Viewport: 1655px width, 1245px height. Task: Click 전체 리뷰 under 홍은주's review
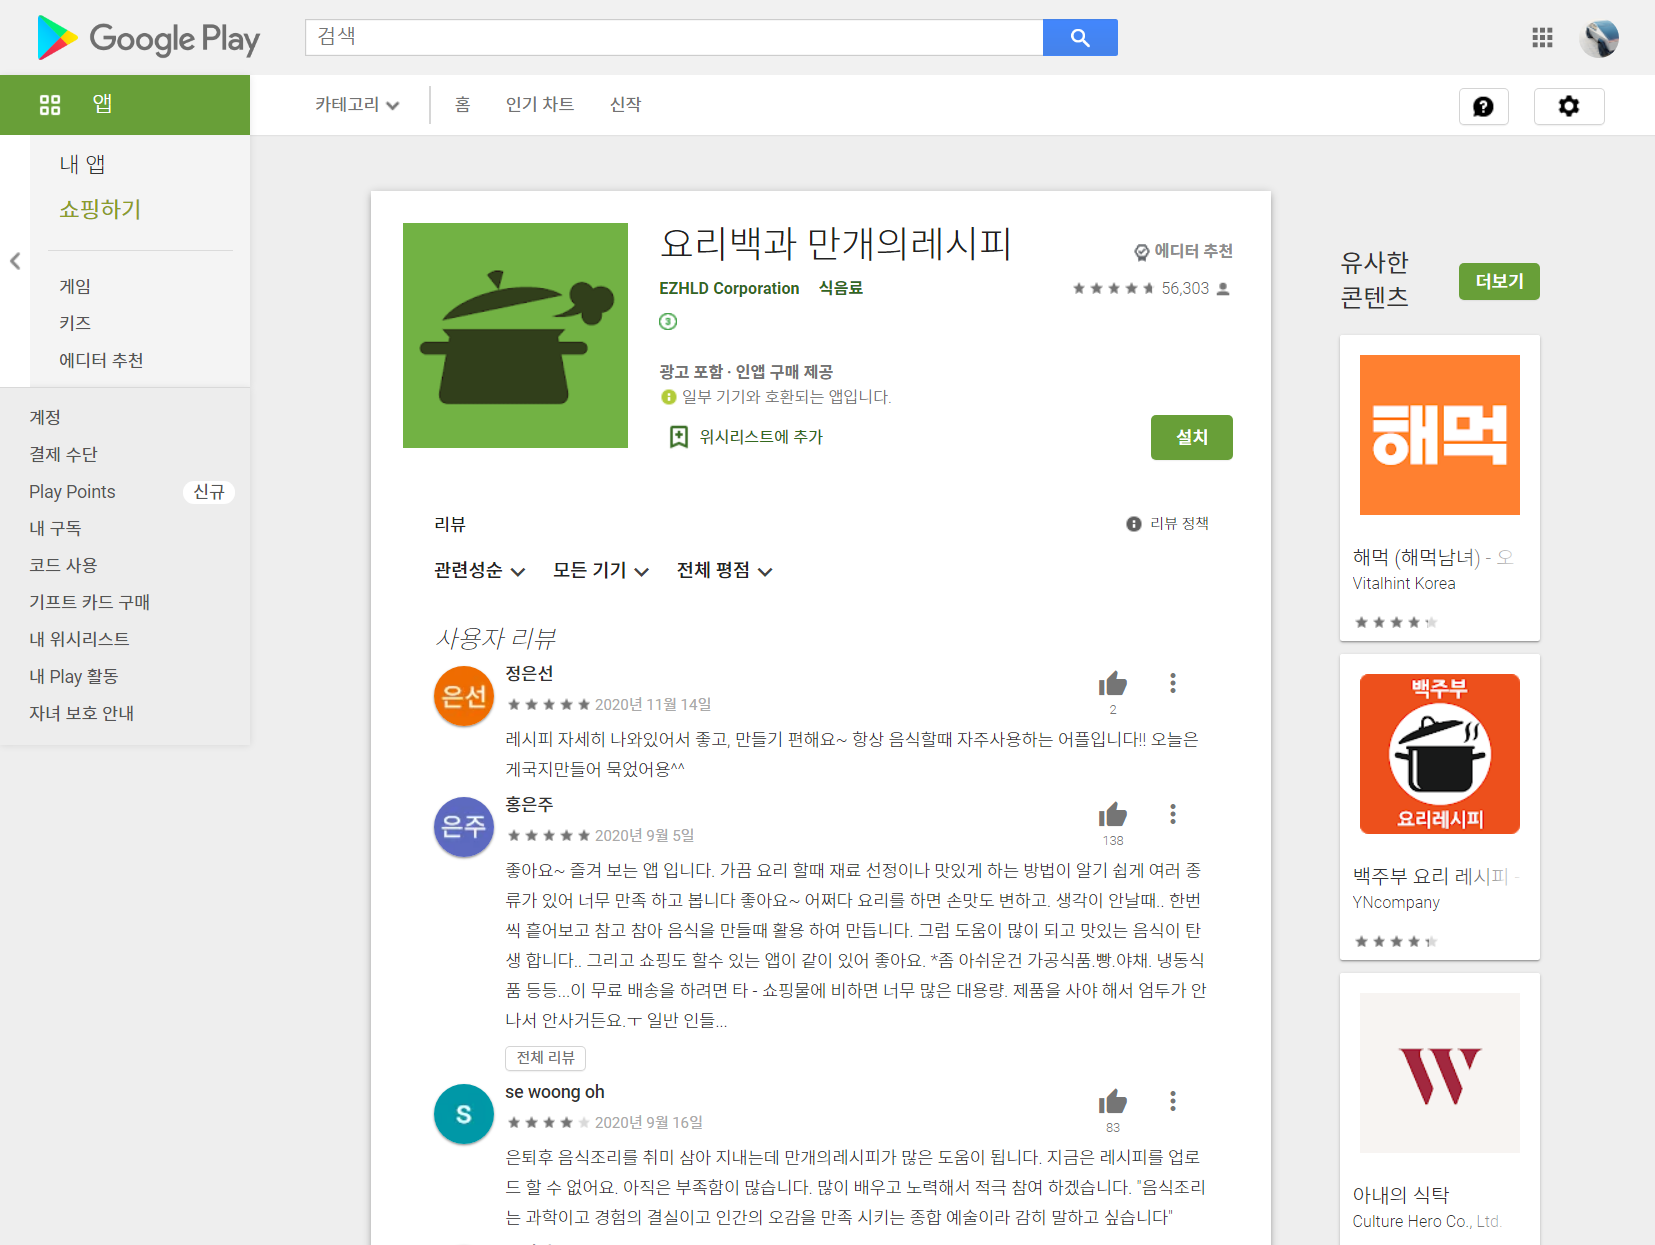tap(546, 1058)
